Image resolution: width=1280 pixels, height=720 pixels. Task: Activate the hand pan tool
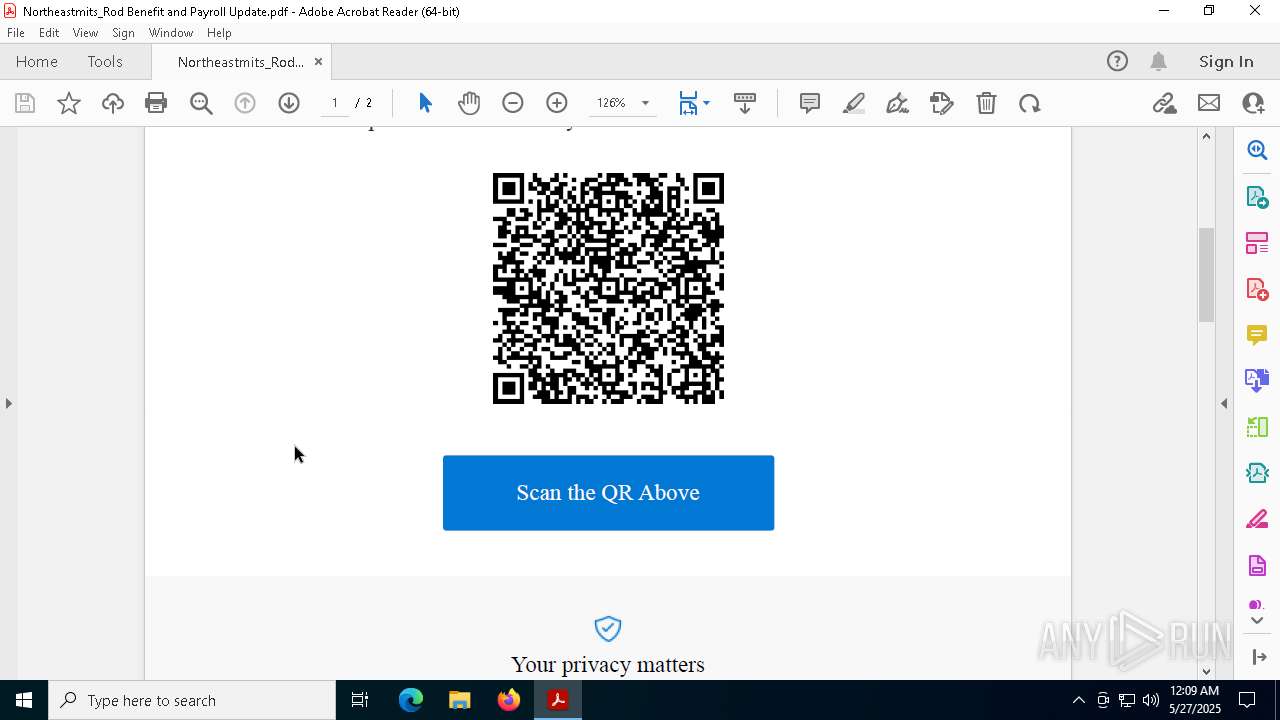point(469,103)
